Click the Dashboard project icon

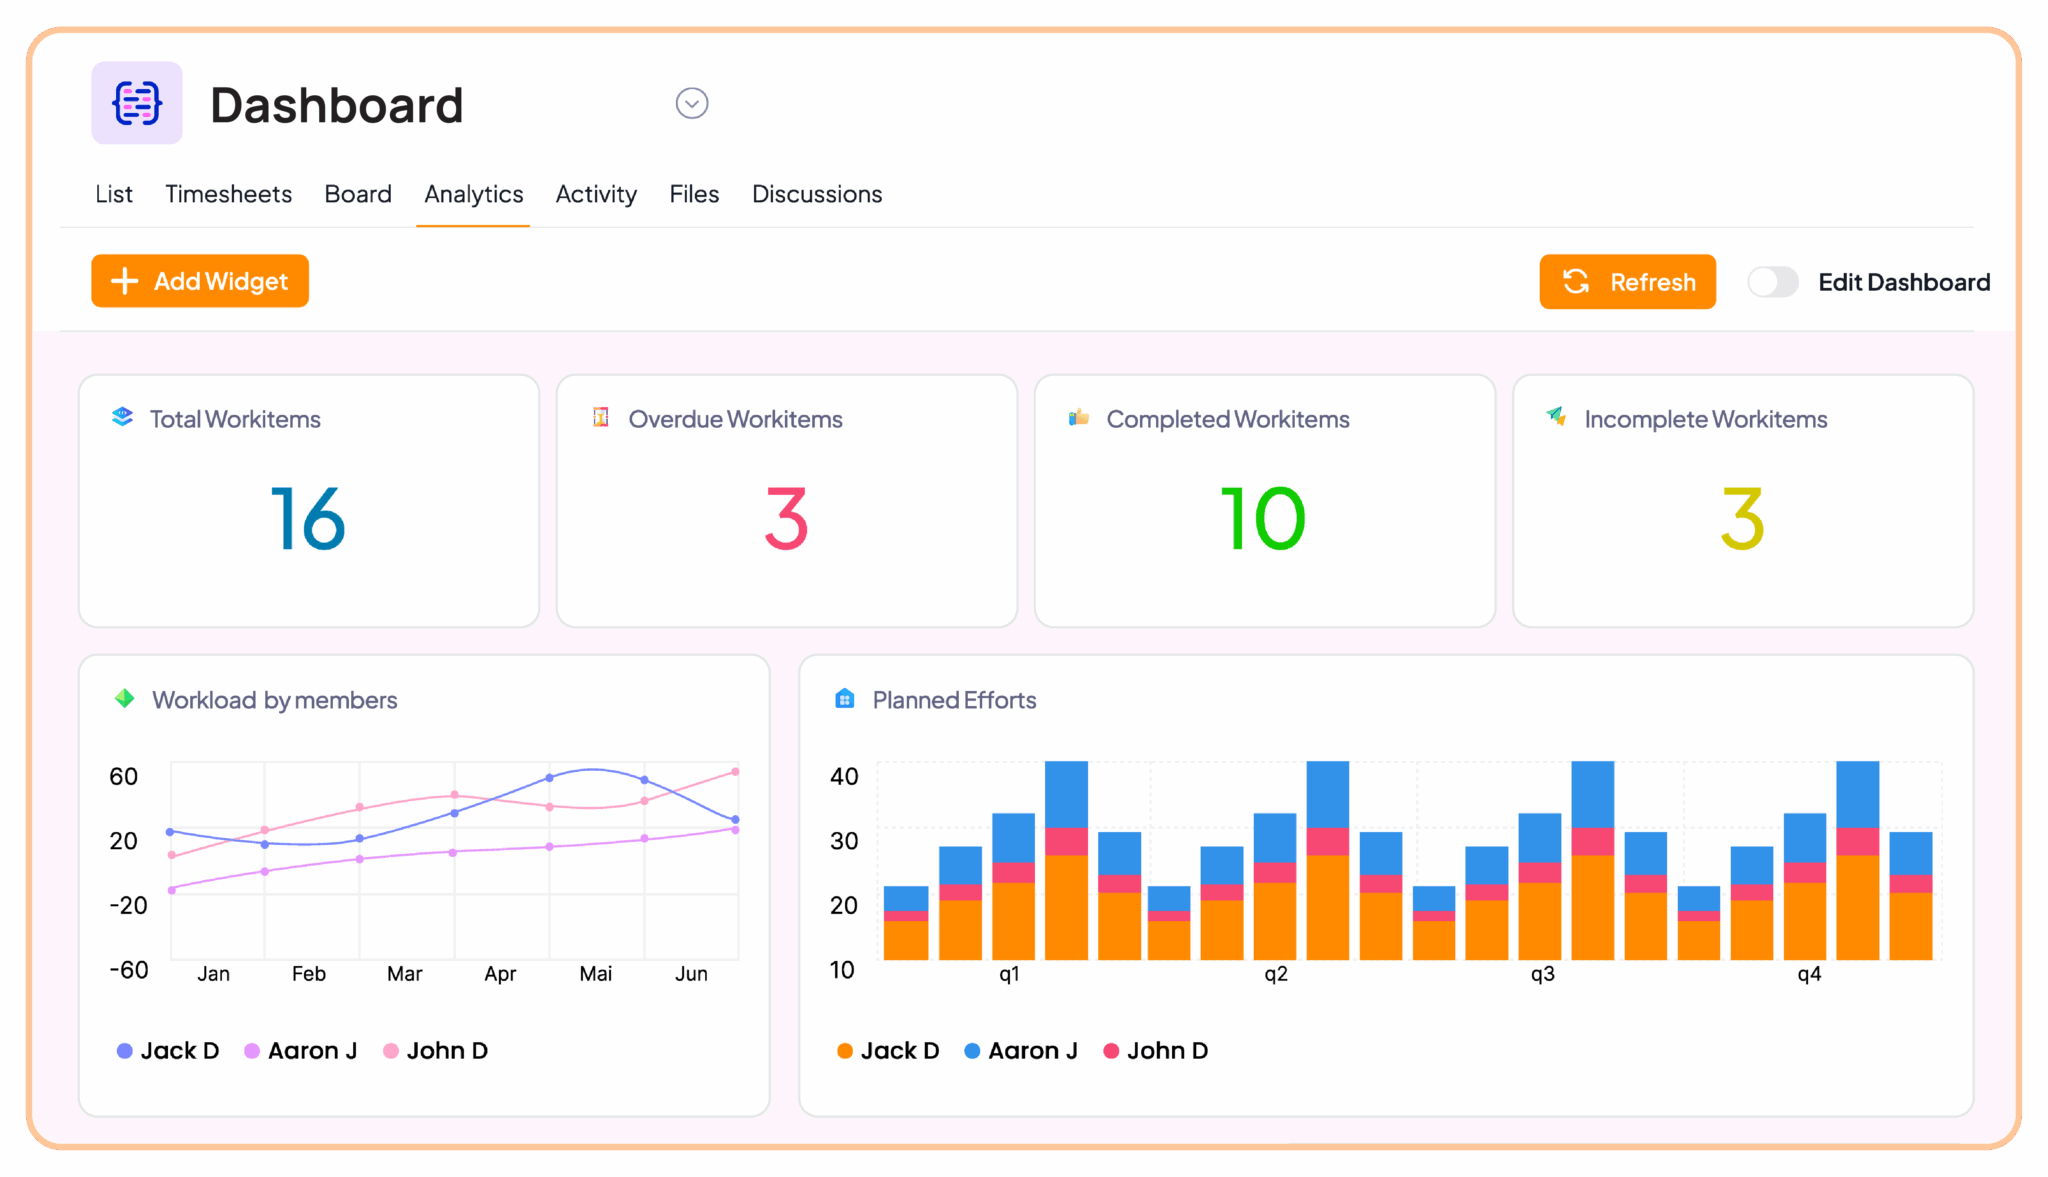(x=137, y=103)
